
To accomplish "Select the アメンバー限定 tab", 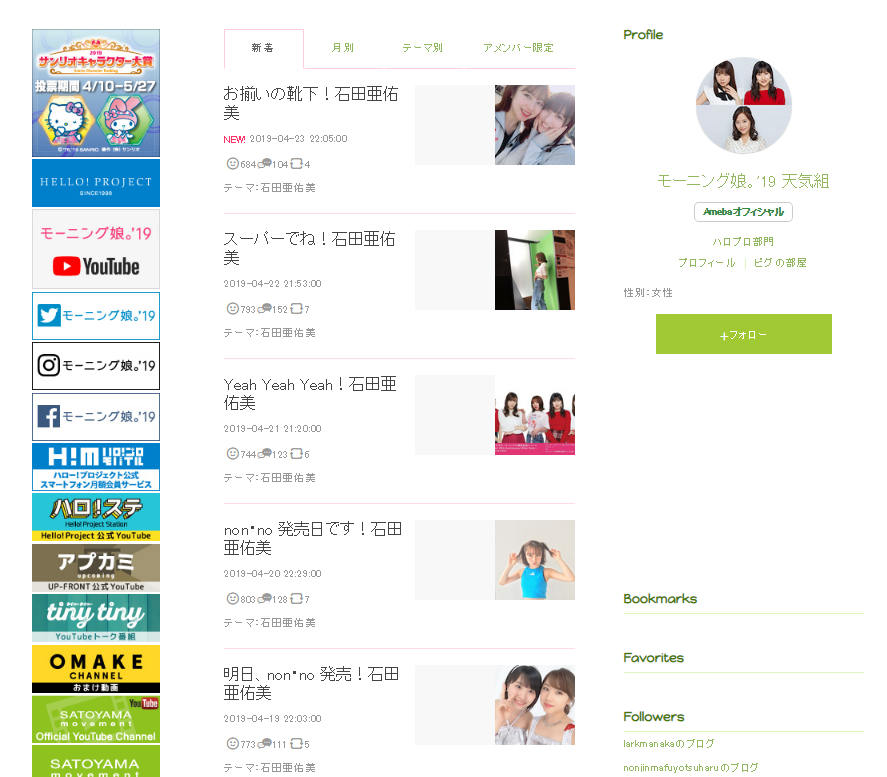I will 519,48.
